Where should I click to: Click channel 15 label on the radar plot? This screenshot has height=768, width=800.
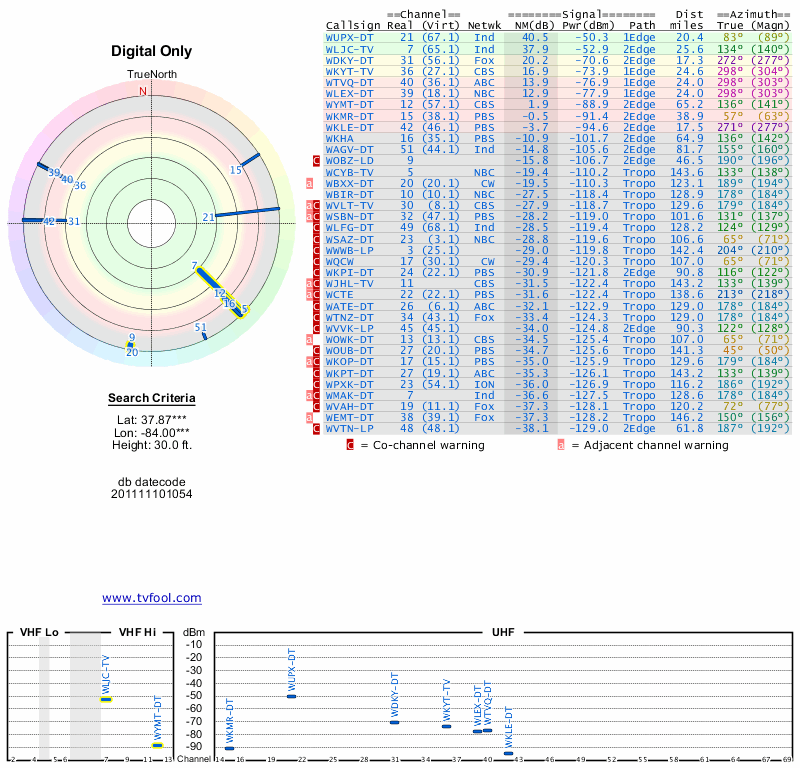(x=236, y=170)
